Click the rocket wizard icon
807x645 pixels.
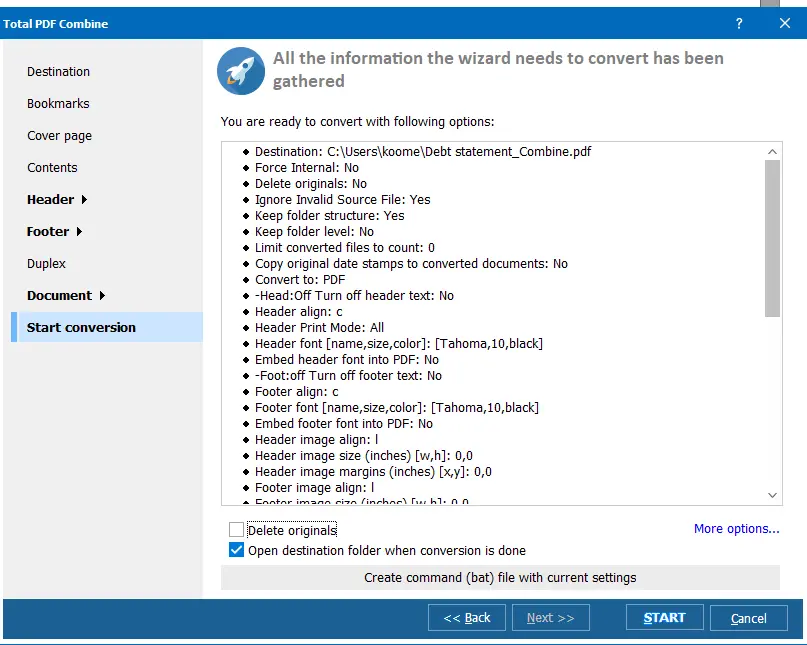[x=240, y=71]
